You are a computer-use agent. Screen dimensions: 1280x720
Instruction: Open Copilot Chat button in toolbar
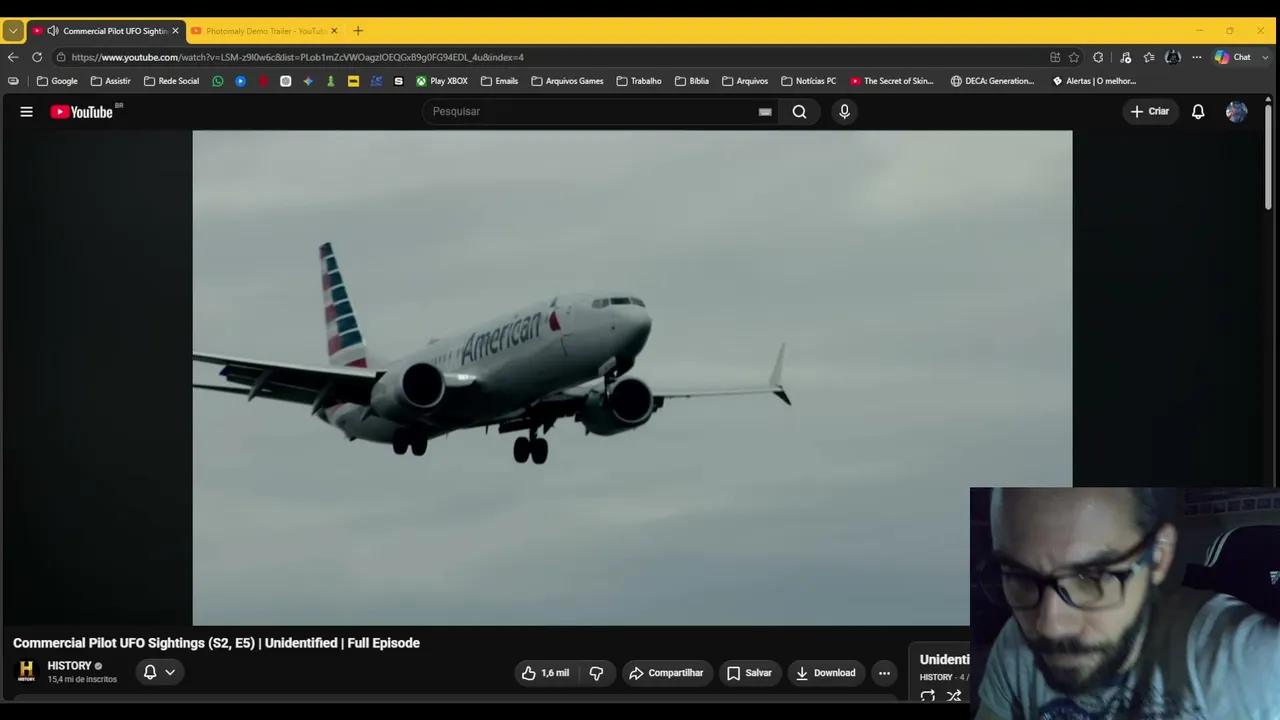[1232, 57]
